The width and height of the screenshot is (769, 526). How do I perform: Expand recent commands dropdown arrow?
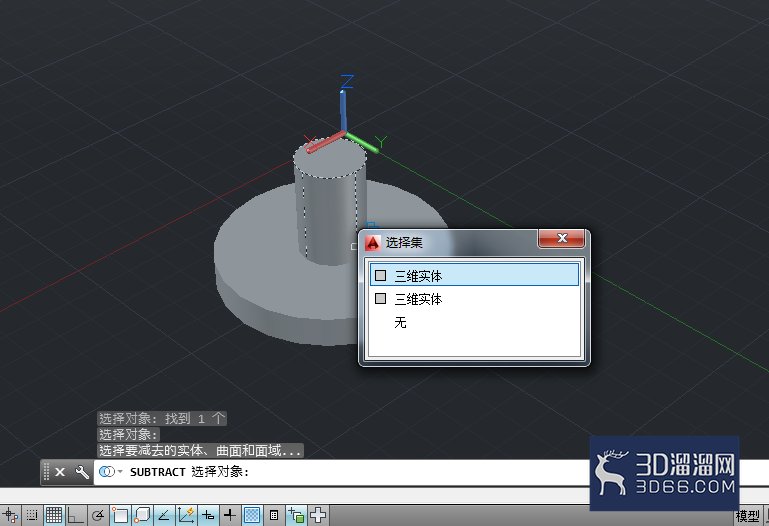(120, 472)
